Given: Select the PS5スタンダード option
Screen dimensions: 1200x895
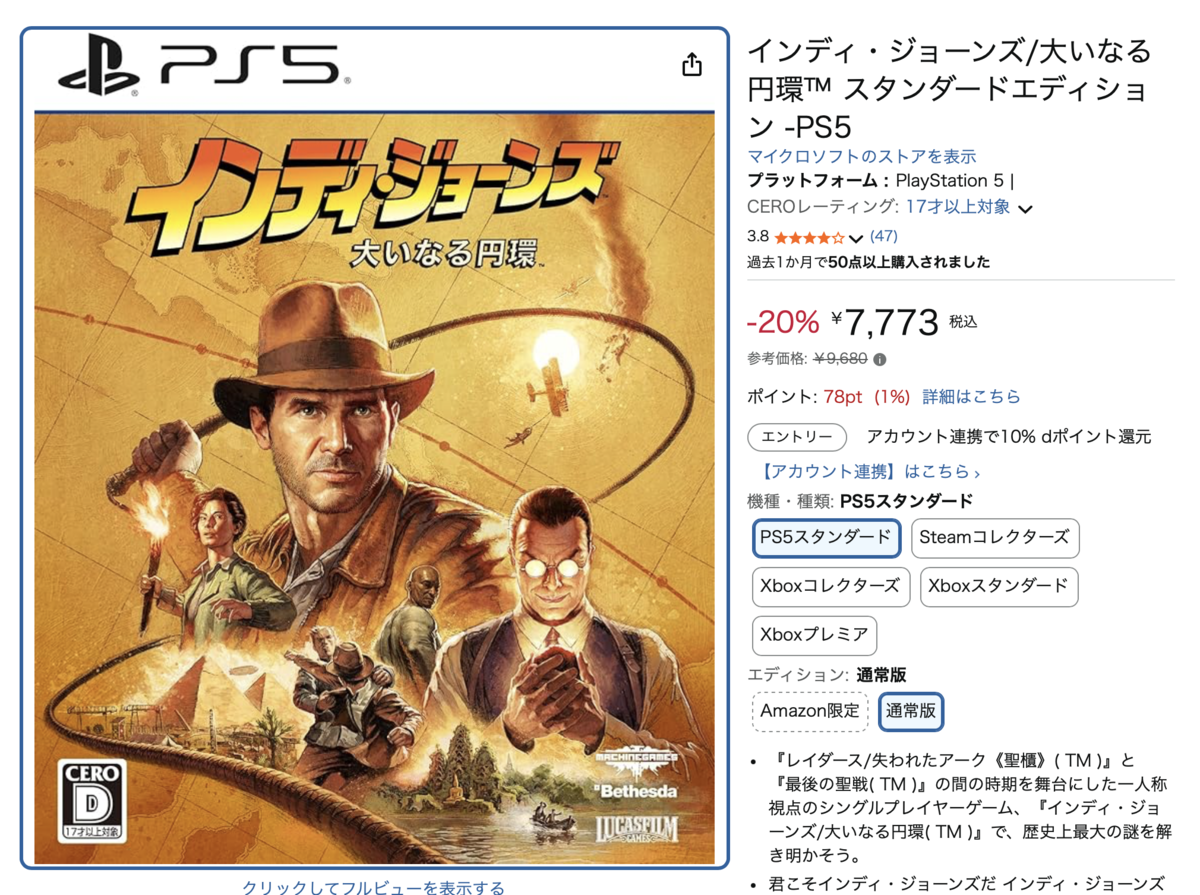Looking at the screenshot, I should [x=826, y=538].
